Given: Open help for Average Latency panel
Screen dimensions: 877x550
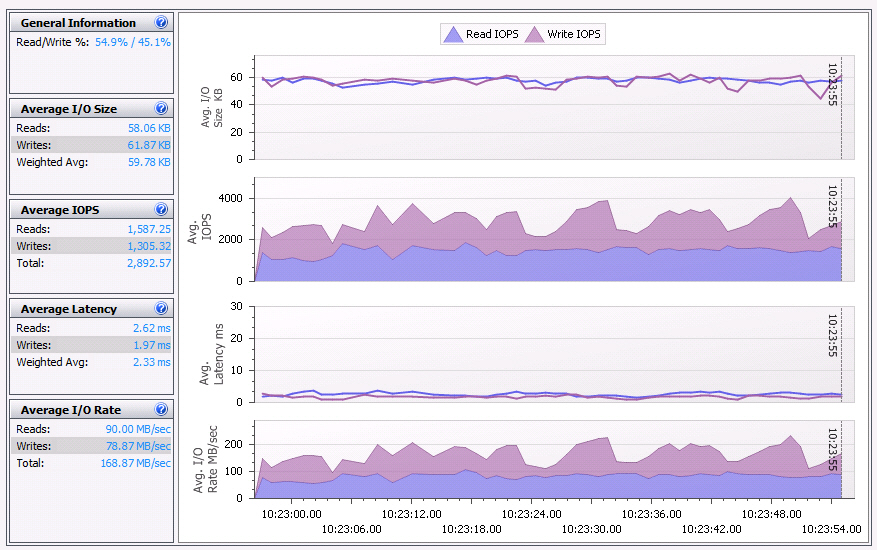Looking at the screenshot, I should click(161, 308).
